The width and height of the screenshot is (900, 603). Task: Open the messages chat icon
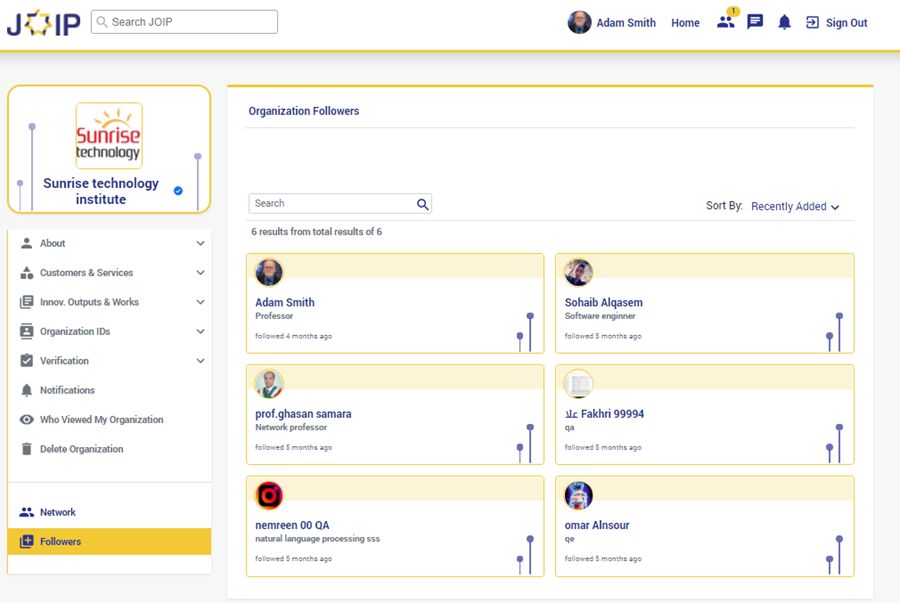tap(755, 22)
